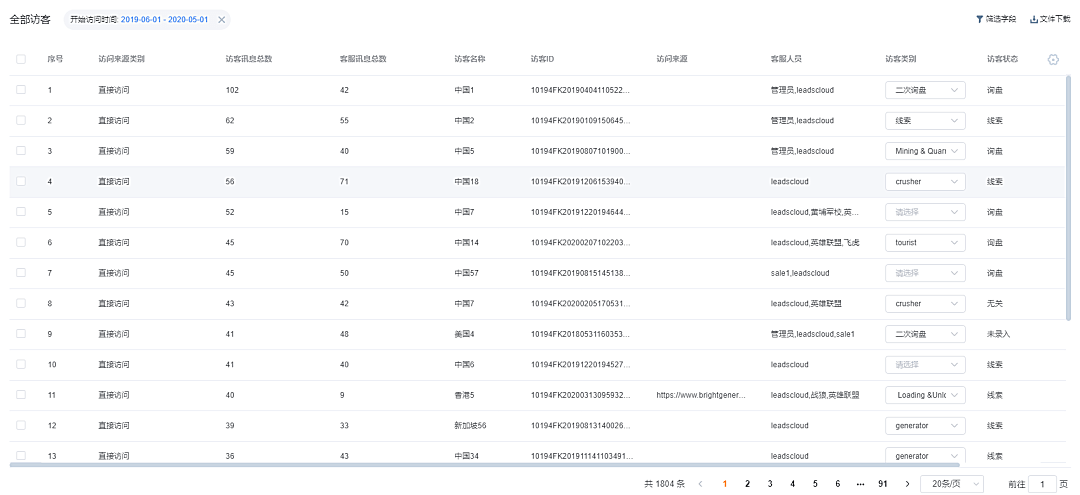Open generator dropdown for 新加坡56
This screenshot has width=1080, height=495.
tap(925, 425)
